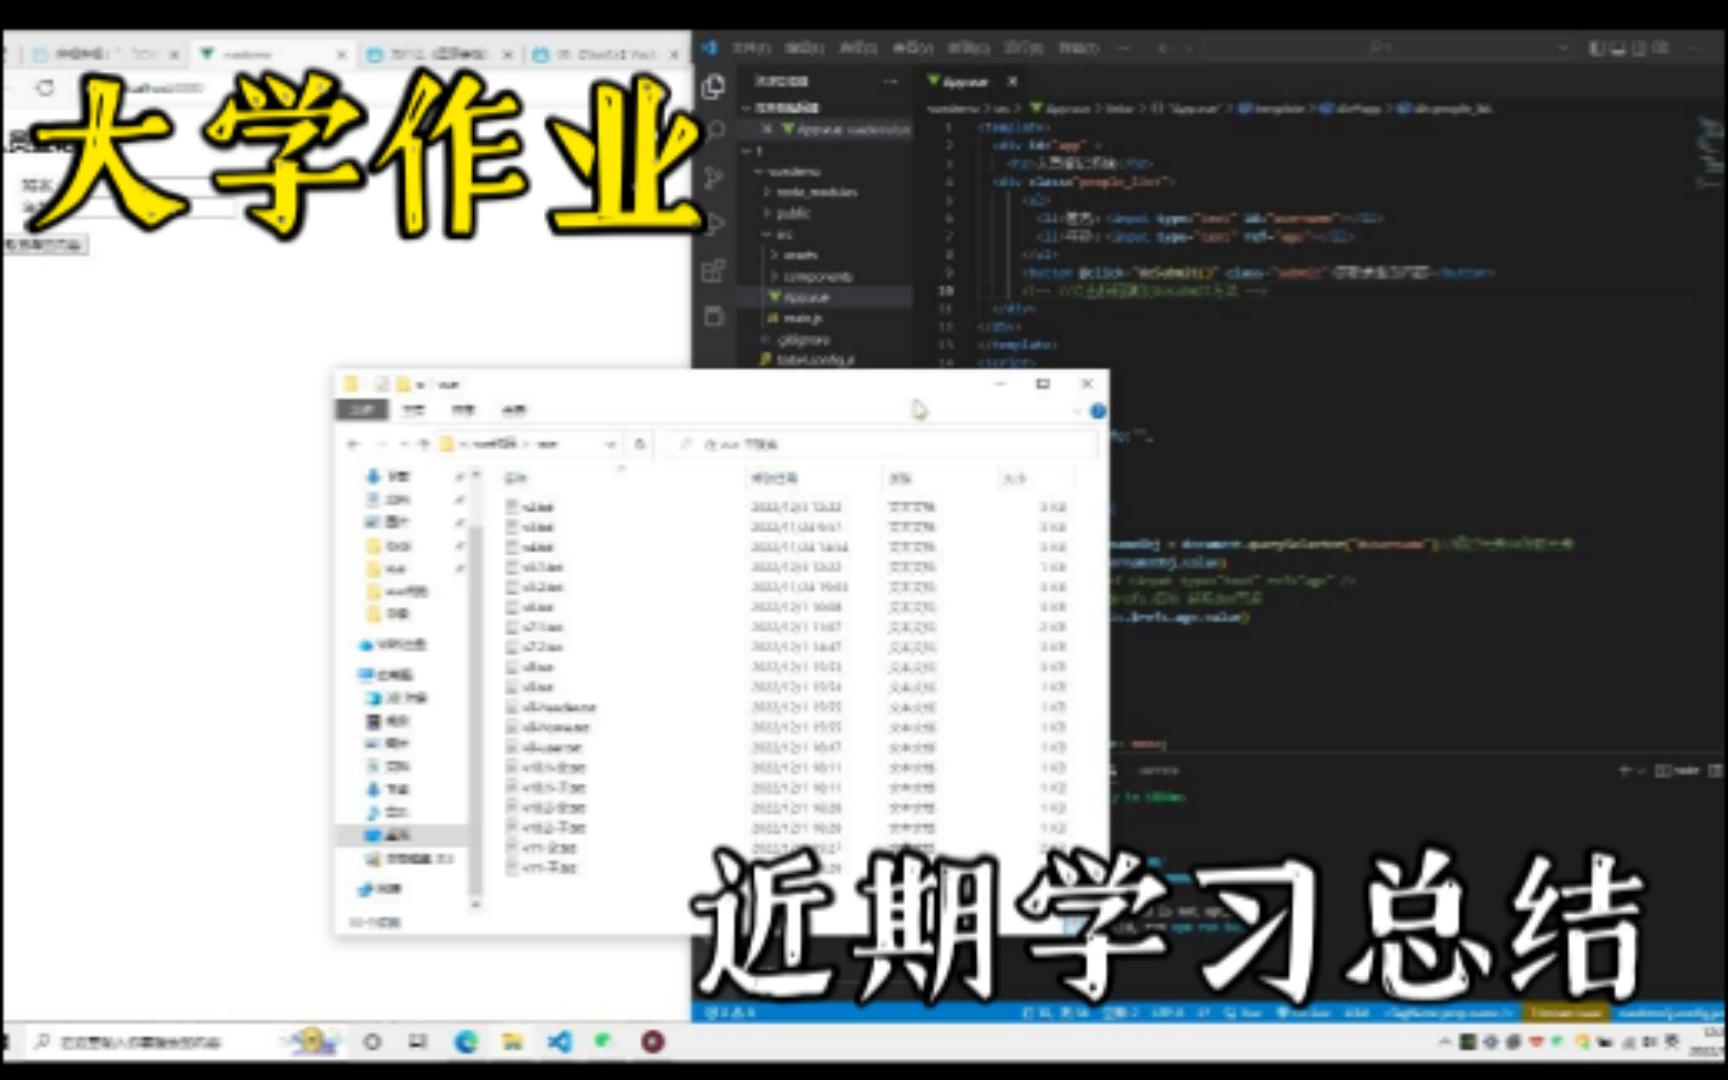This screenshot has height=1080, width=1728.
Task: Open the second ribbon tab in Explorer
Action: point(413,409)
